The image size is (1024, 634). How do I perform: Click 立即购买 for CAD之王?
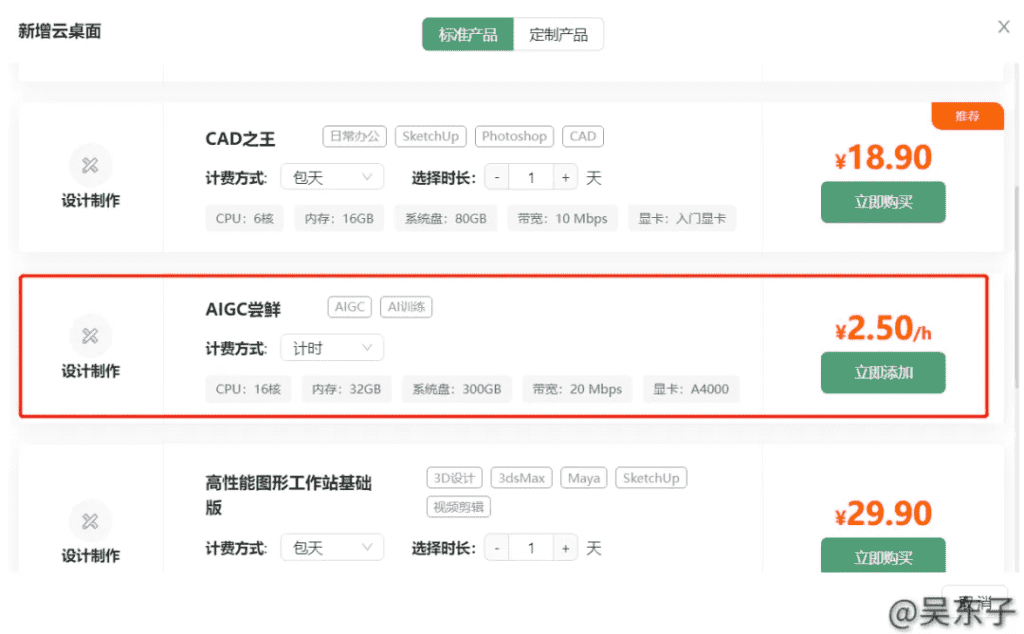(883, 202)
